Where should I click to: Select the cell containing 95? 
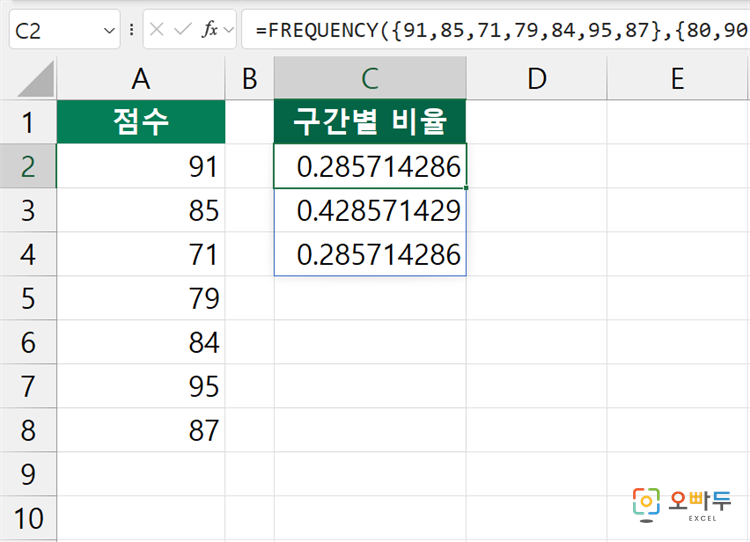[141, 386]
